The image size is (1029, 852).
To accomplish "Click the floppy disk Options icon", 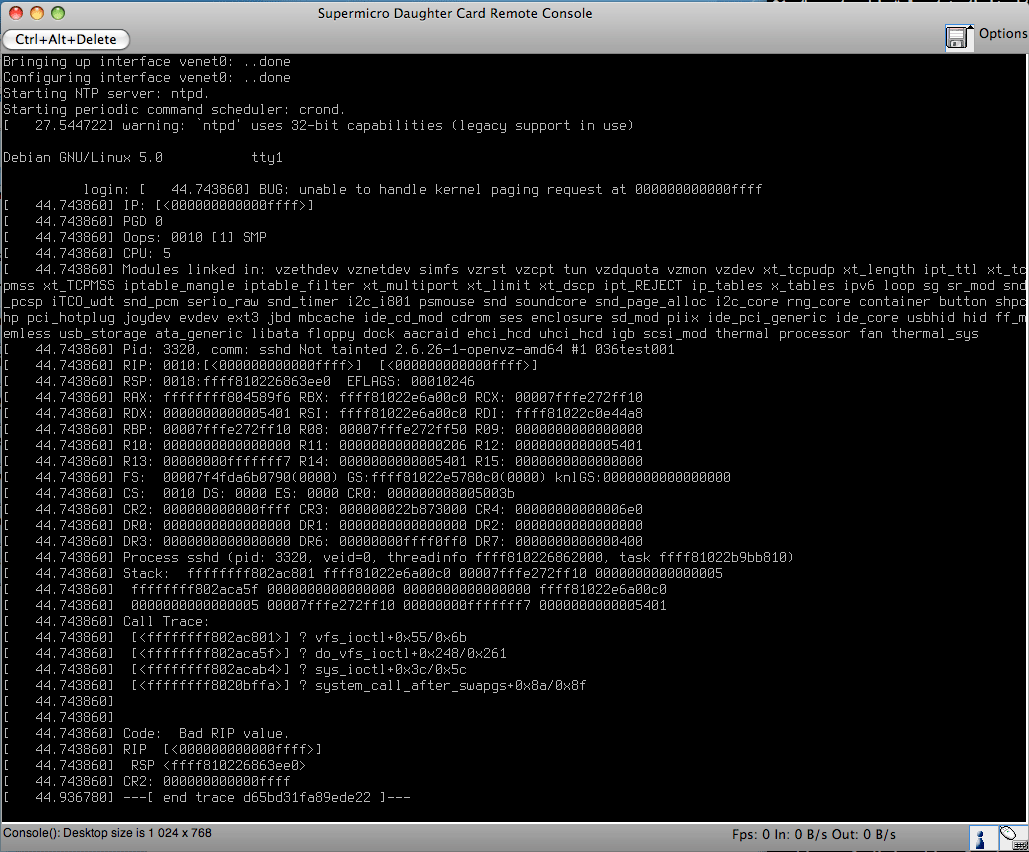I will pos(957,38).
